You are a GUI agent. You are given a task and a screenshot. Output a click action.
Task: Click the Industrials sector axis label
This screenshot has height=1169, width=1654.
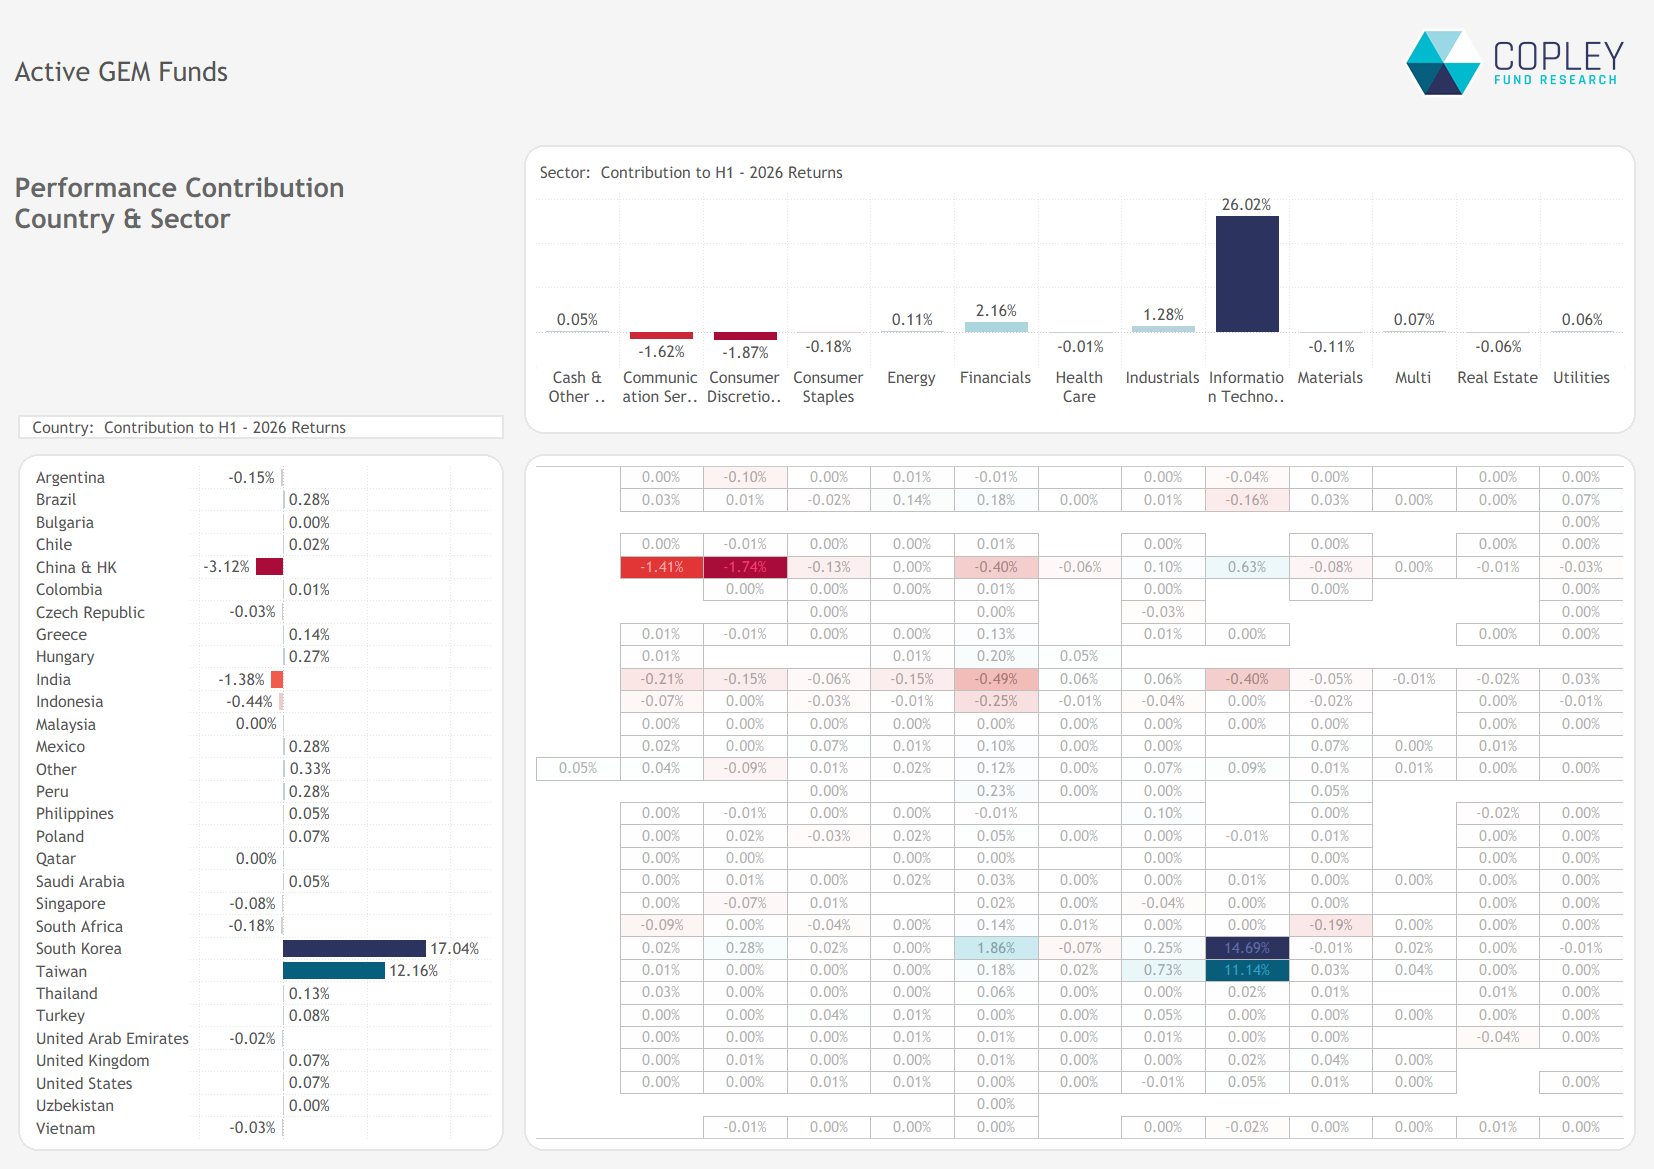pos(1162,378)
